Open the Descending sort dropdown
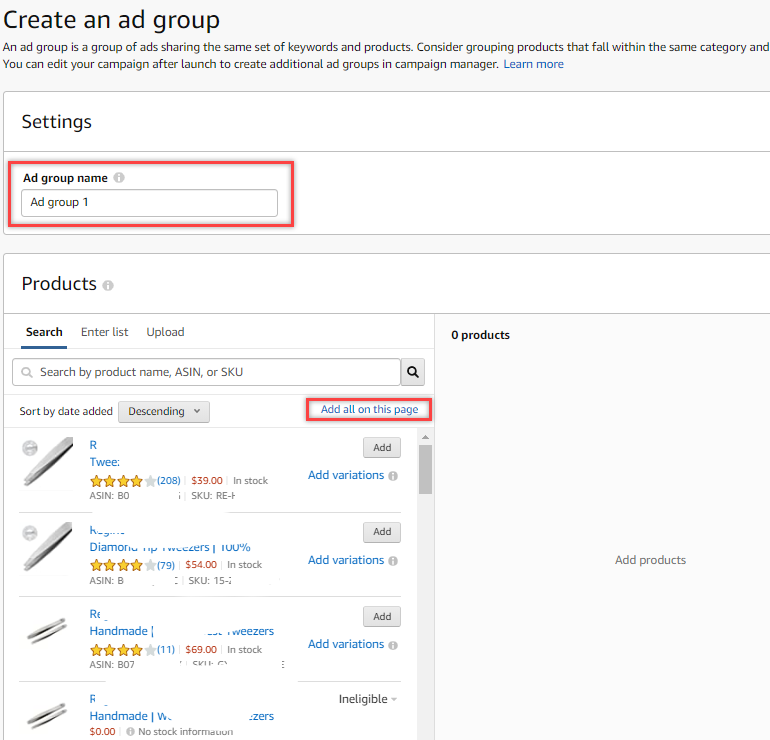This screenshot has height=740, width=770. click(164, 411)
